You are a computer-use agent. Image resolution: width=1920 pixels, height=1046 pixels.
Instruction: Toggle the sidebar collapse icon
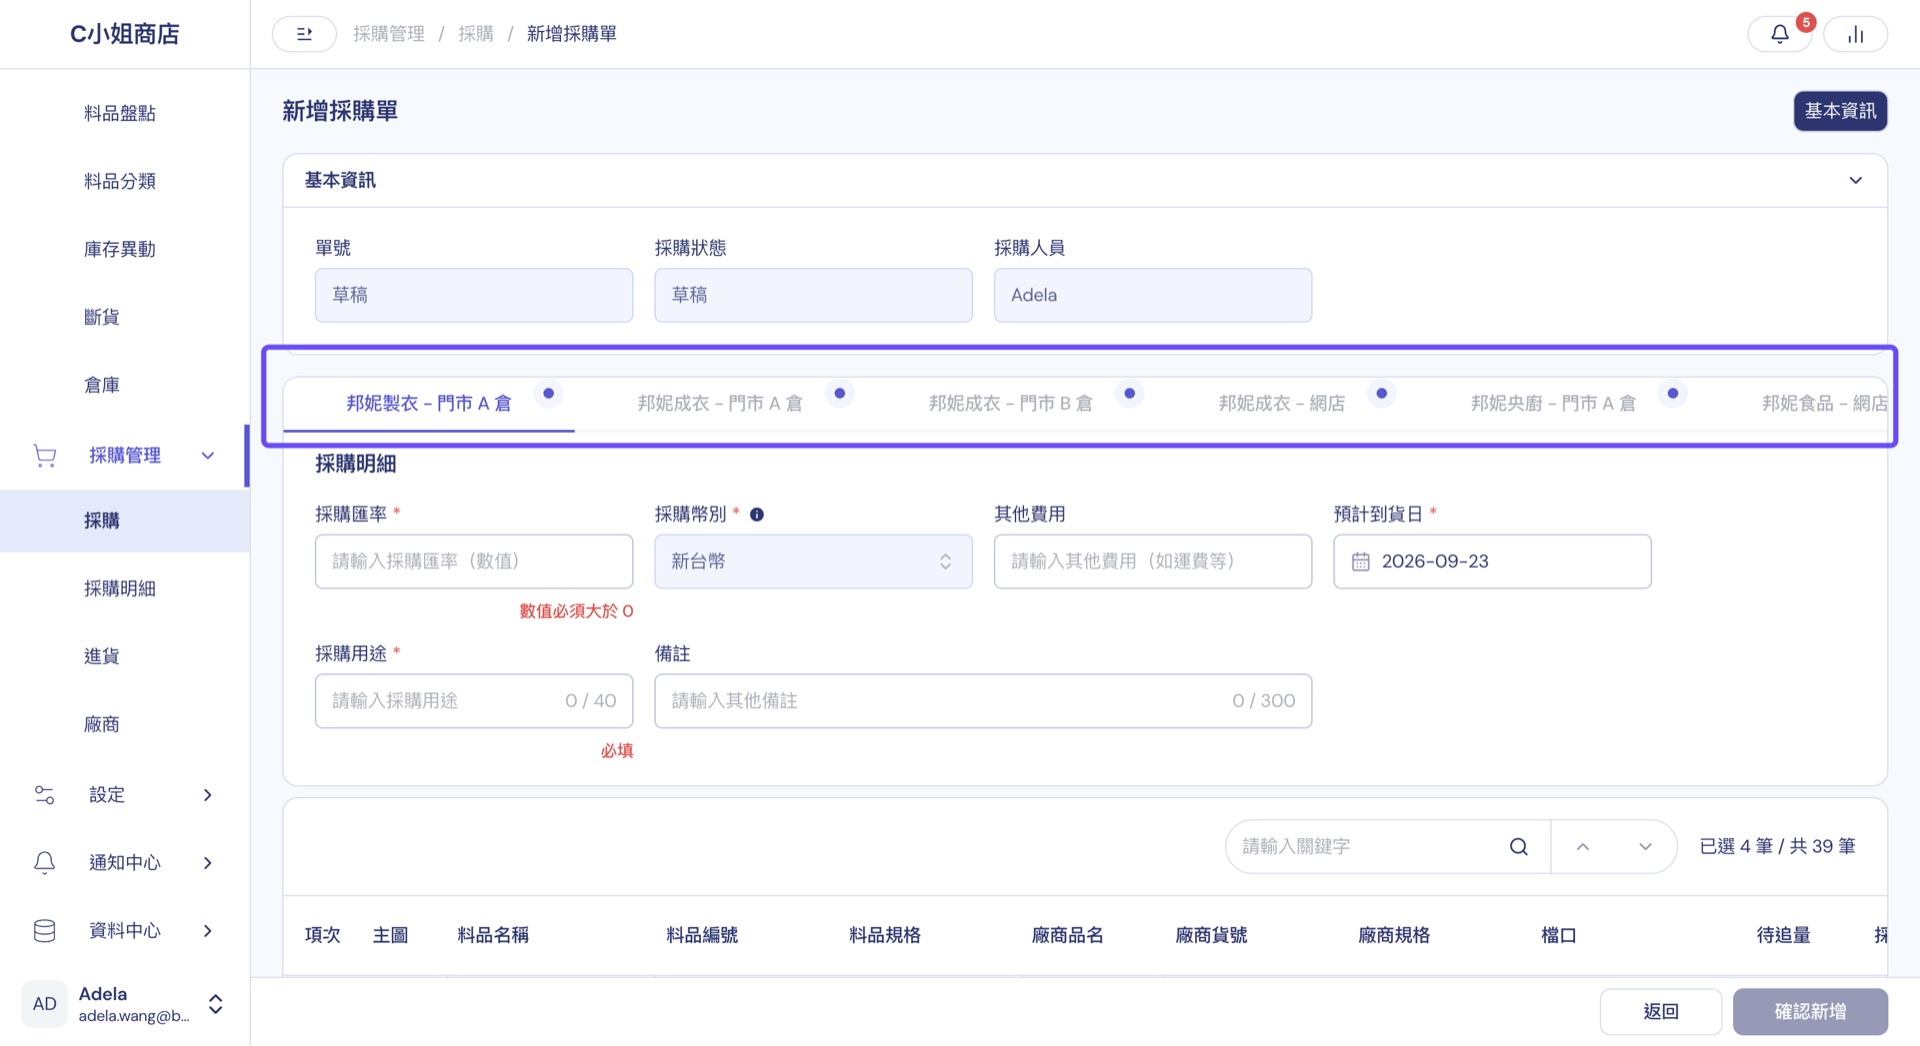(x=304, y=34)
